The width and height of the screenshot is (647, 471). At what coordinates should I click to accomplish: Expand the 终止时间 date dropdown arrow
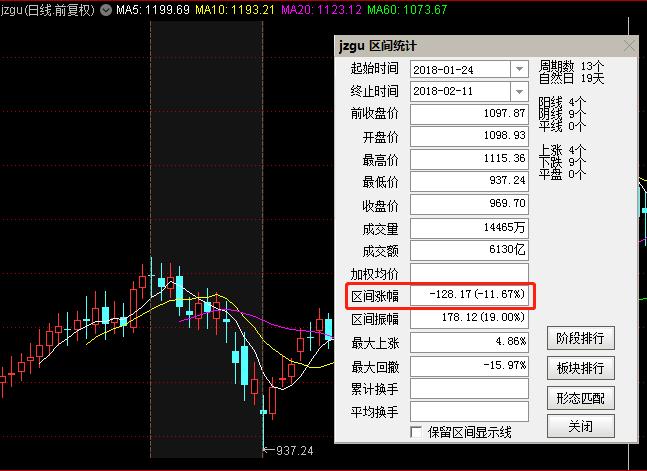point(519,91)
